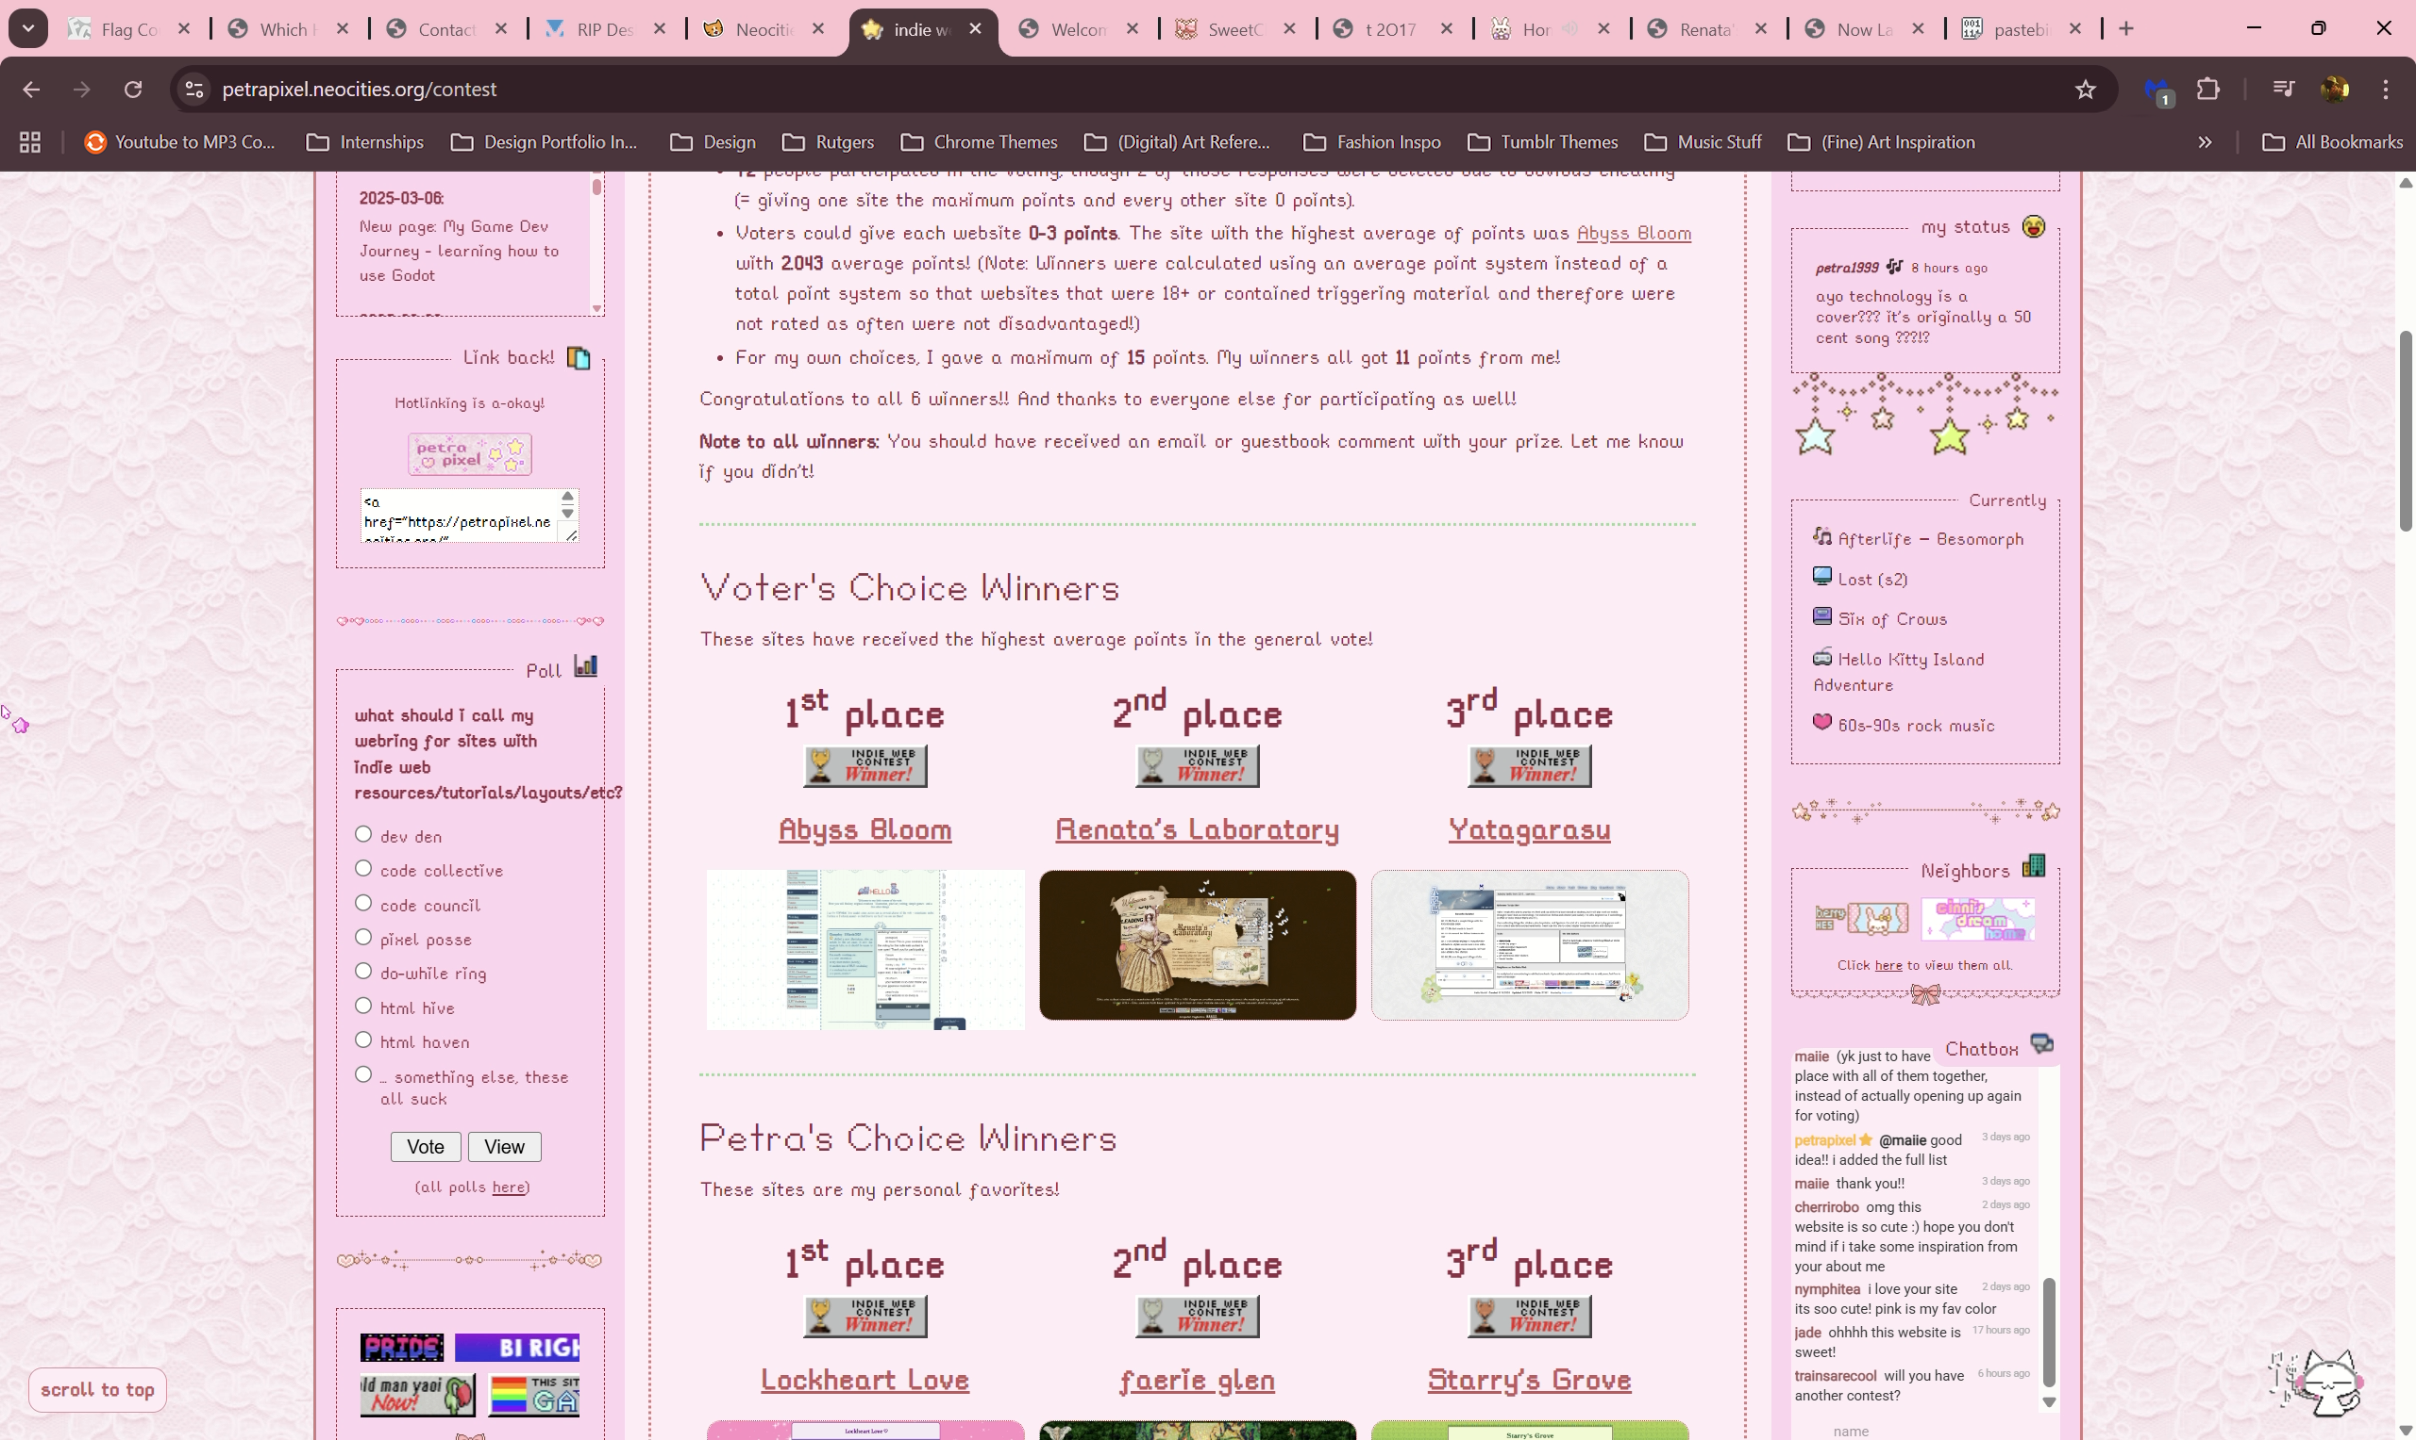This screenshot has height=1440, width=2416.
Task: Open the tab search dropdown arrow
Action: pyautogui.click(x=28, y=29)
